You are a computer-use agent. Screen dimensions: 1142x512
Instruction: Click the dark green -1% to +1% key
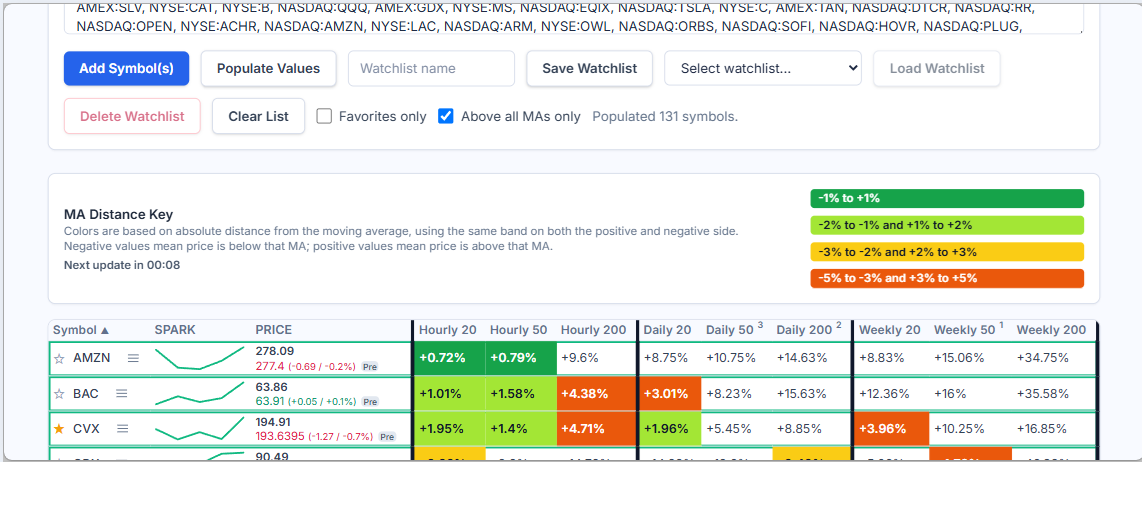point(947,198)
